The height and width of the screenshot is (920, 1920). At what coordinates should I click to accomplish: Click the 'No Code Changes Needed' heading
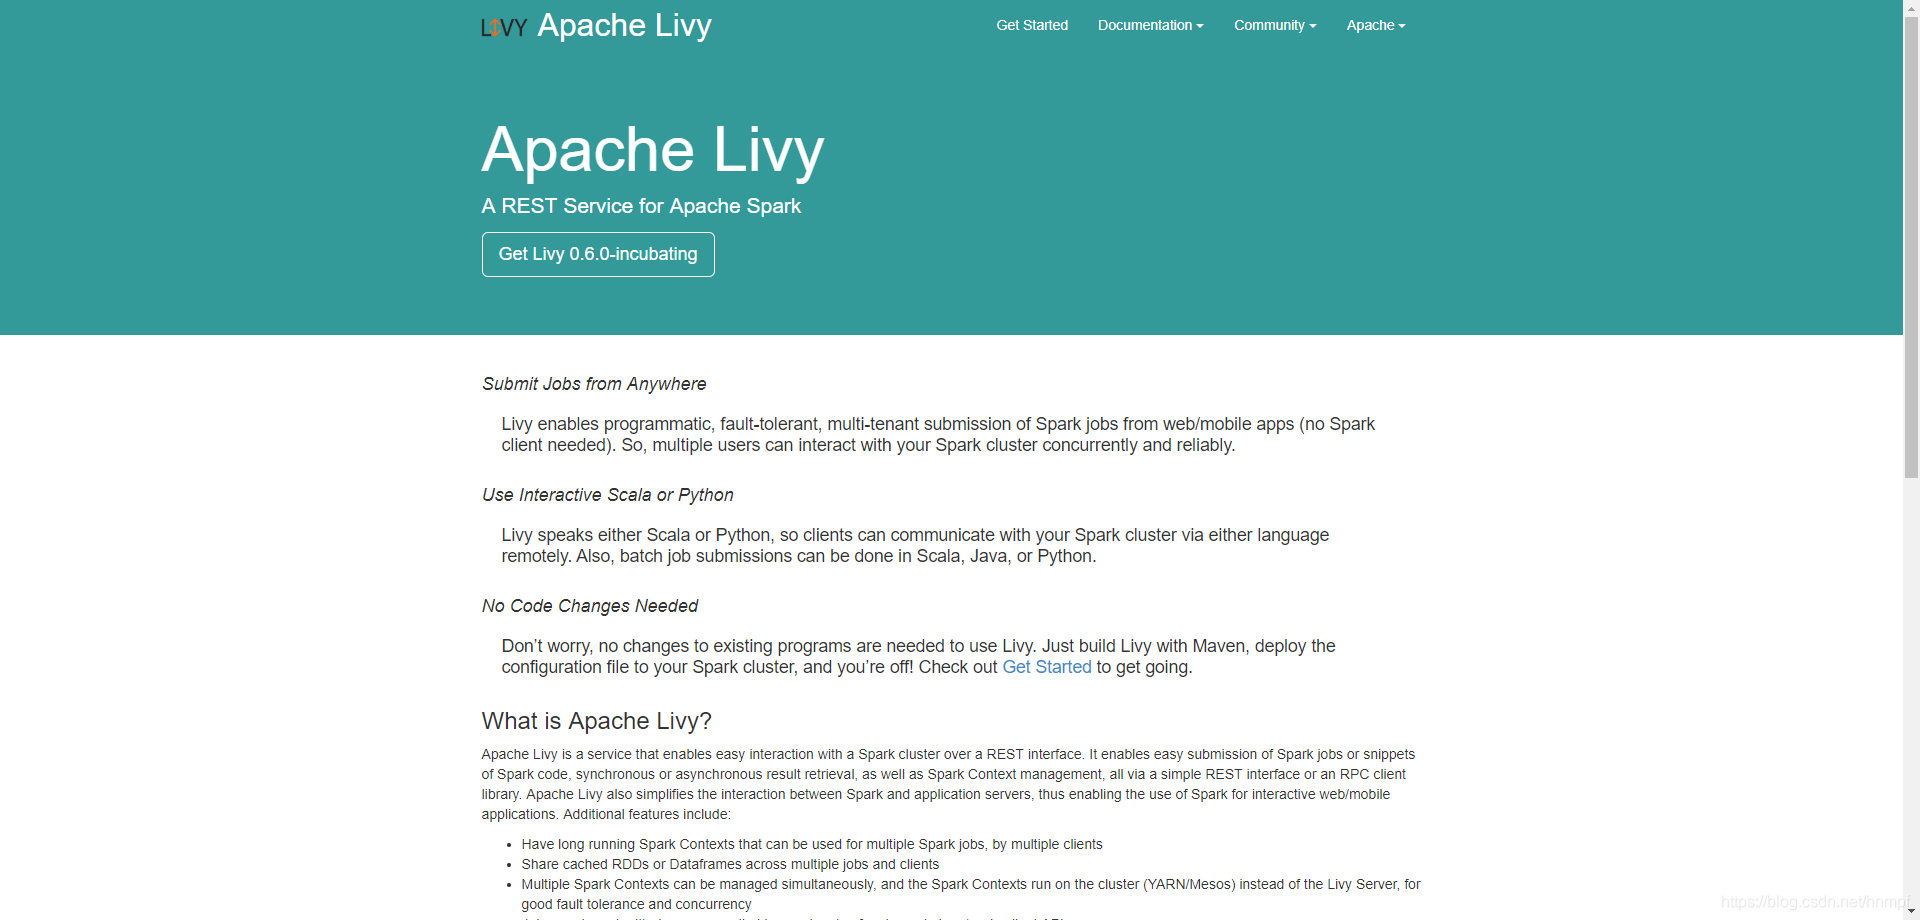tap(590, 606)
